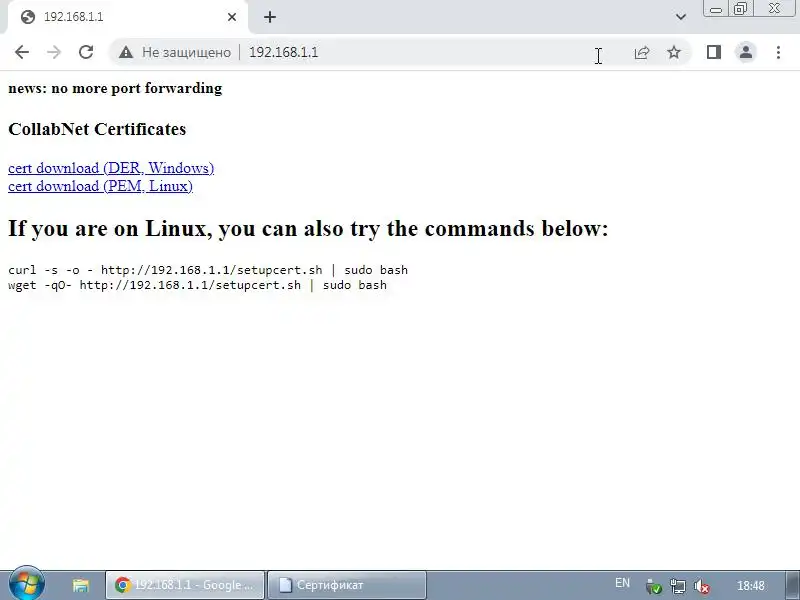
Task: Click the 'news: no more port forwarding' text
Action: (x=115, y=88)
